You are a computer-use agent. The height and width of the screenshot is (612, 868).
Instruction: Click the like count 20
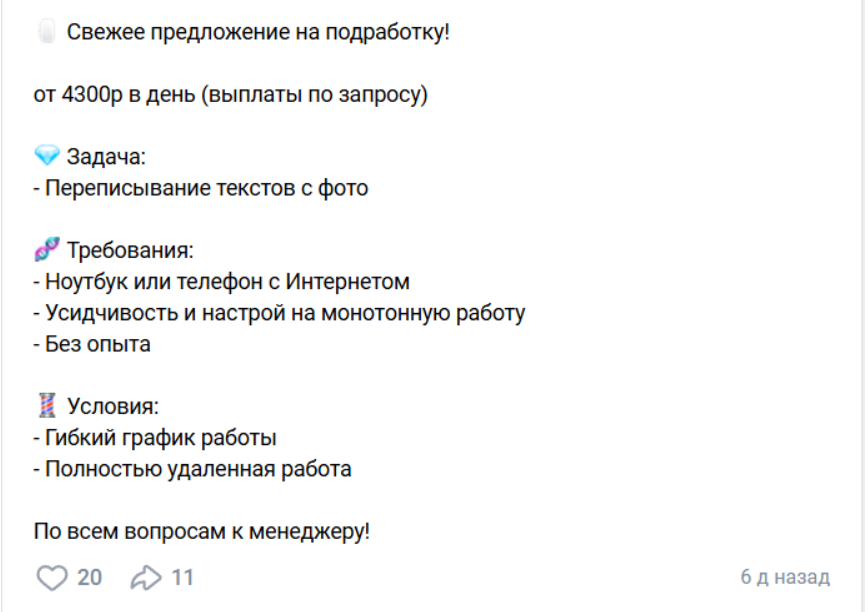pyautogui.click(x=89, y=577)
